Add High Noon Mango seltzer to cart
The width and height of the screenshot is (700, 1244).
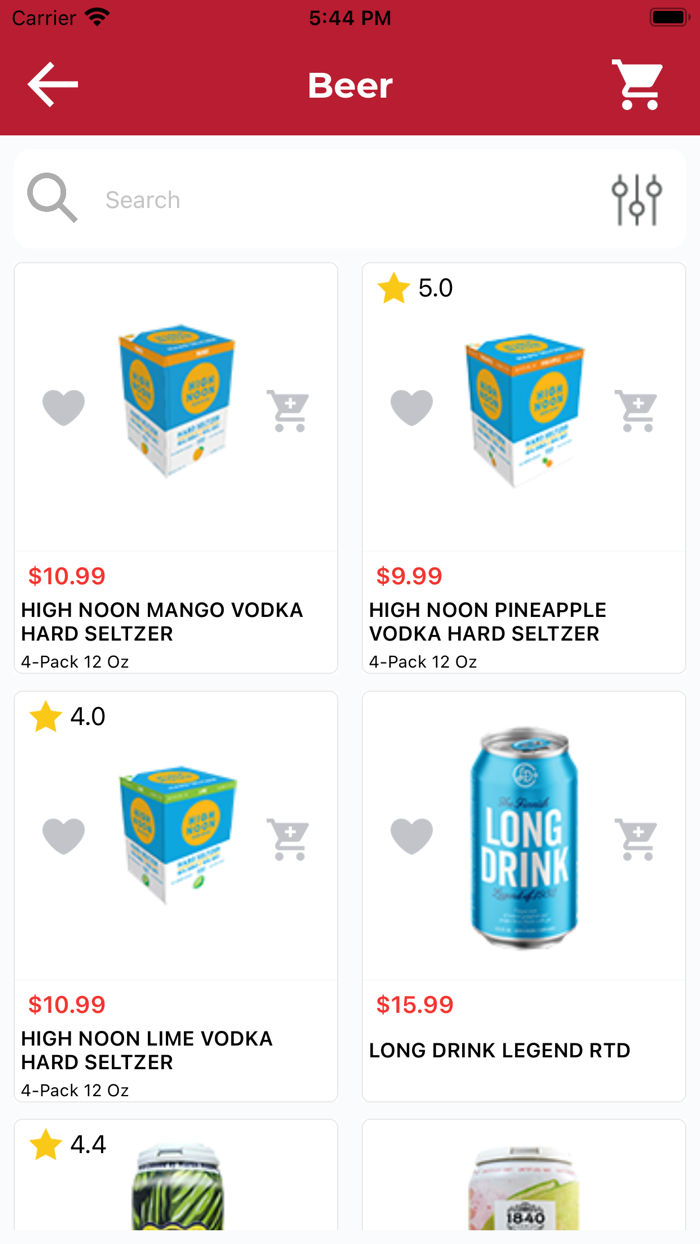[x=288, y=408]
